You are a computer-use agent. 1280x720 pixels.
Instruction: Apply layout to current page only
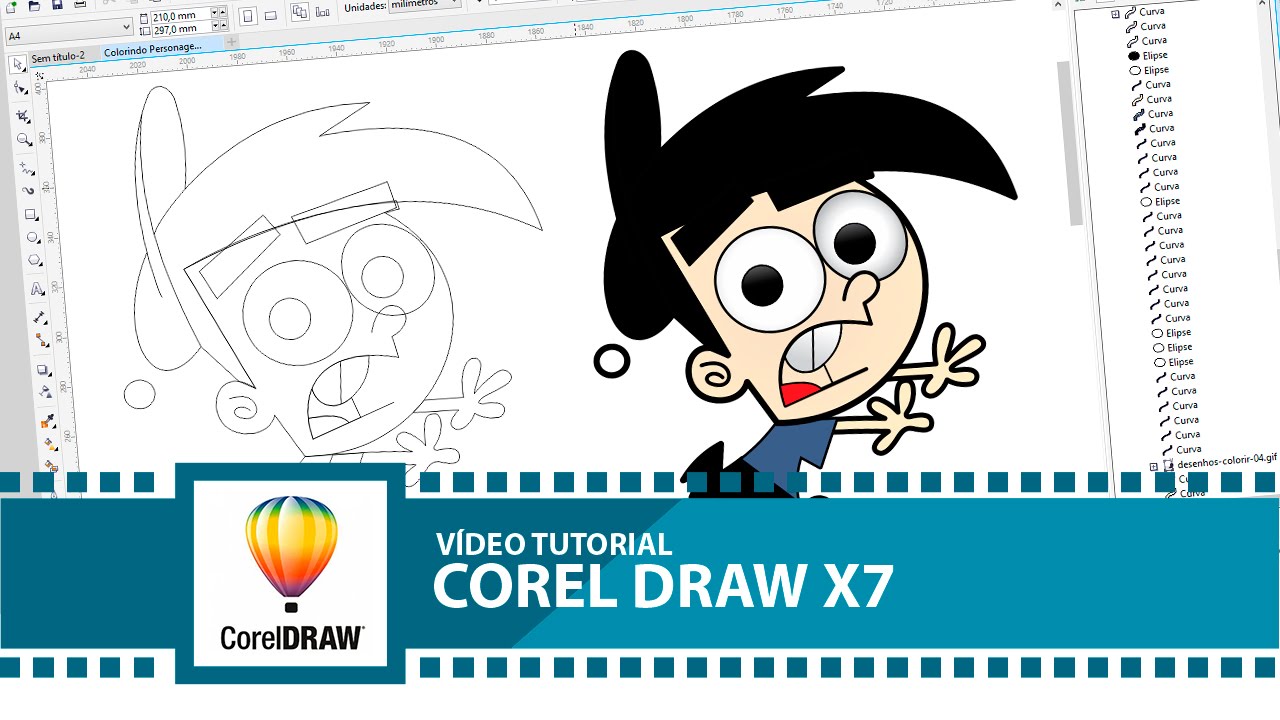click(x=323, y=12)
